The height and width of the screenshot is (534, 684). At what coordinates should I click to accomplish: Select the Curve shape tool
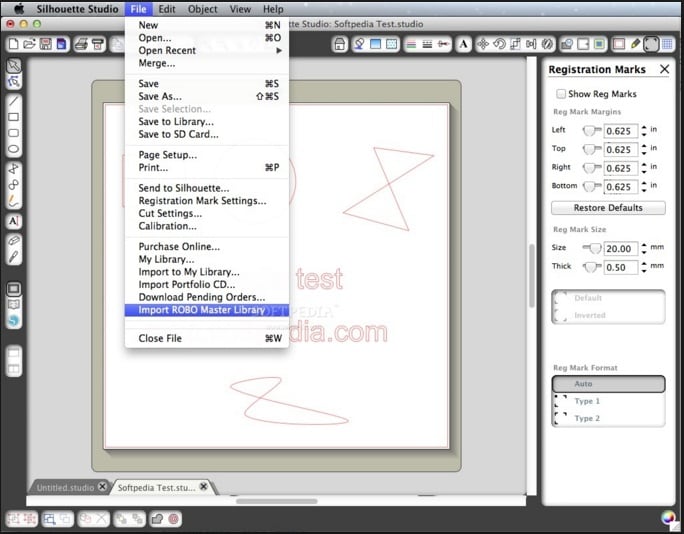coord(14,185)
